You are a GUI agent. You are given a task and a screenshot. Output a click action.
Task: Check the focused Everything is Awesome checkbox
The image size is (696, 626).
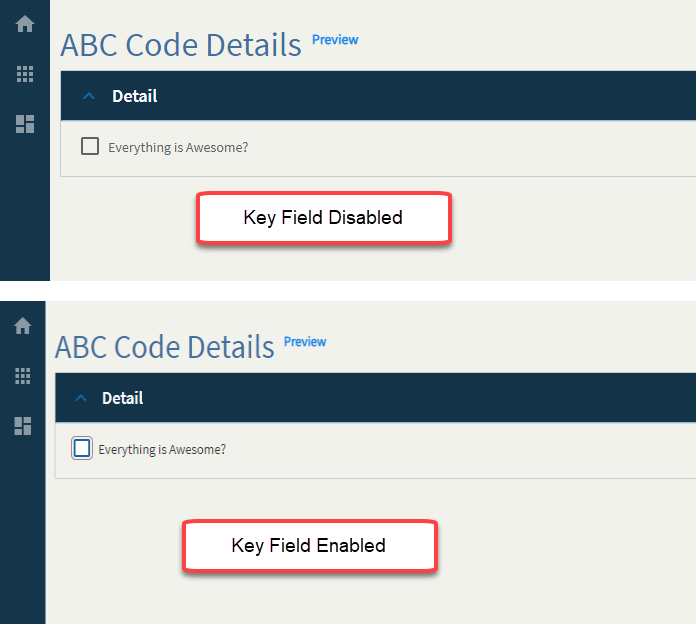[82, 448]
